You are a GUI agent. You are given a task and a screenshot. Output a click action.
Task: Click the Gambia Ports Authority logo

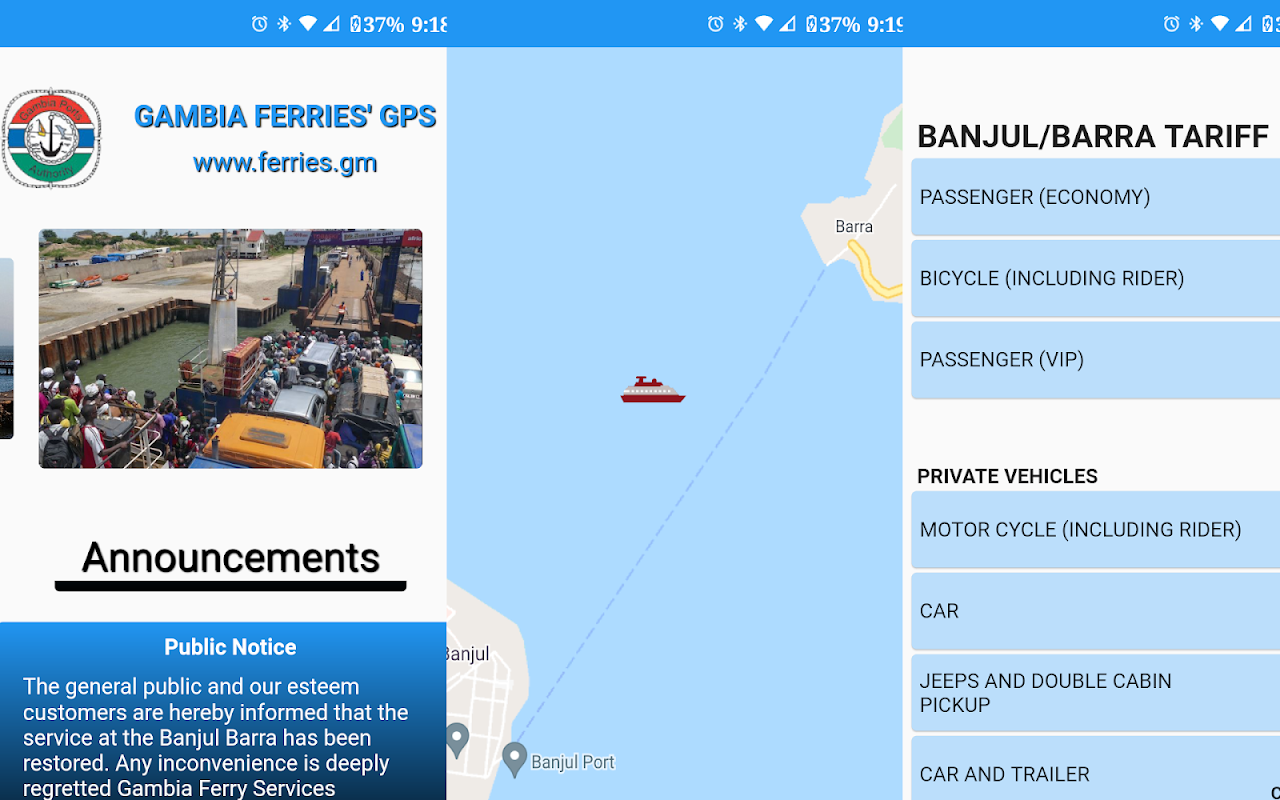51,138
